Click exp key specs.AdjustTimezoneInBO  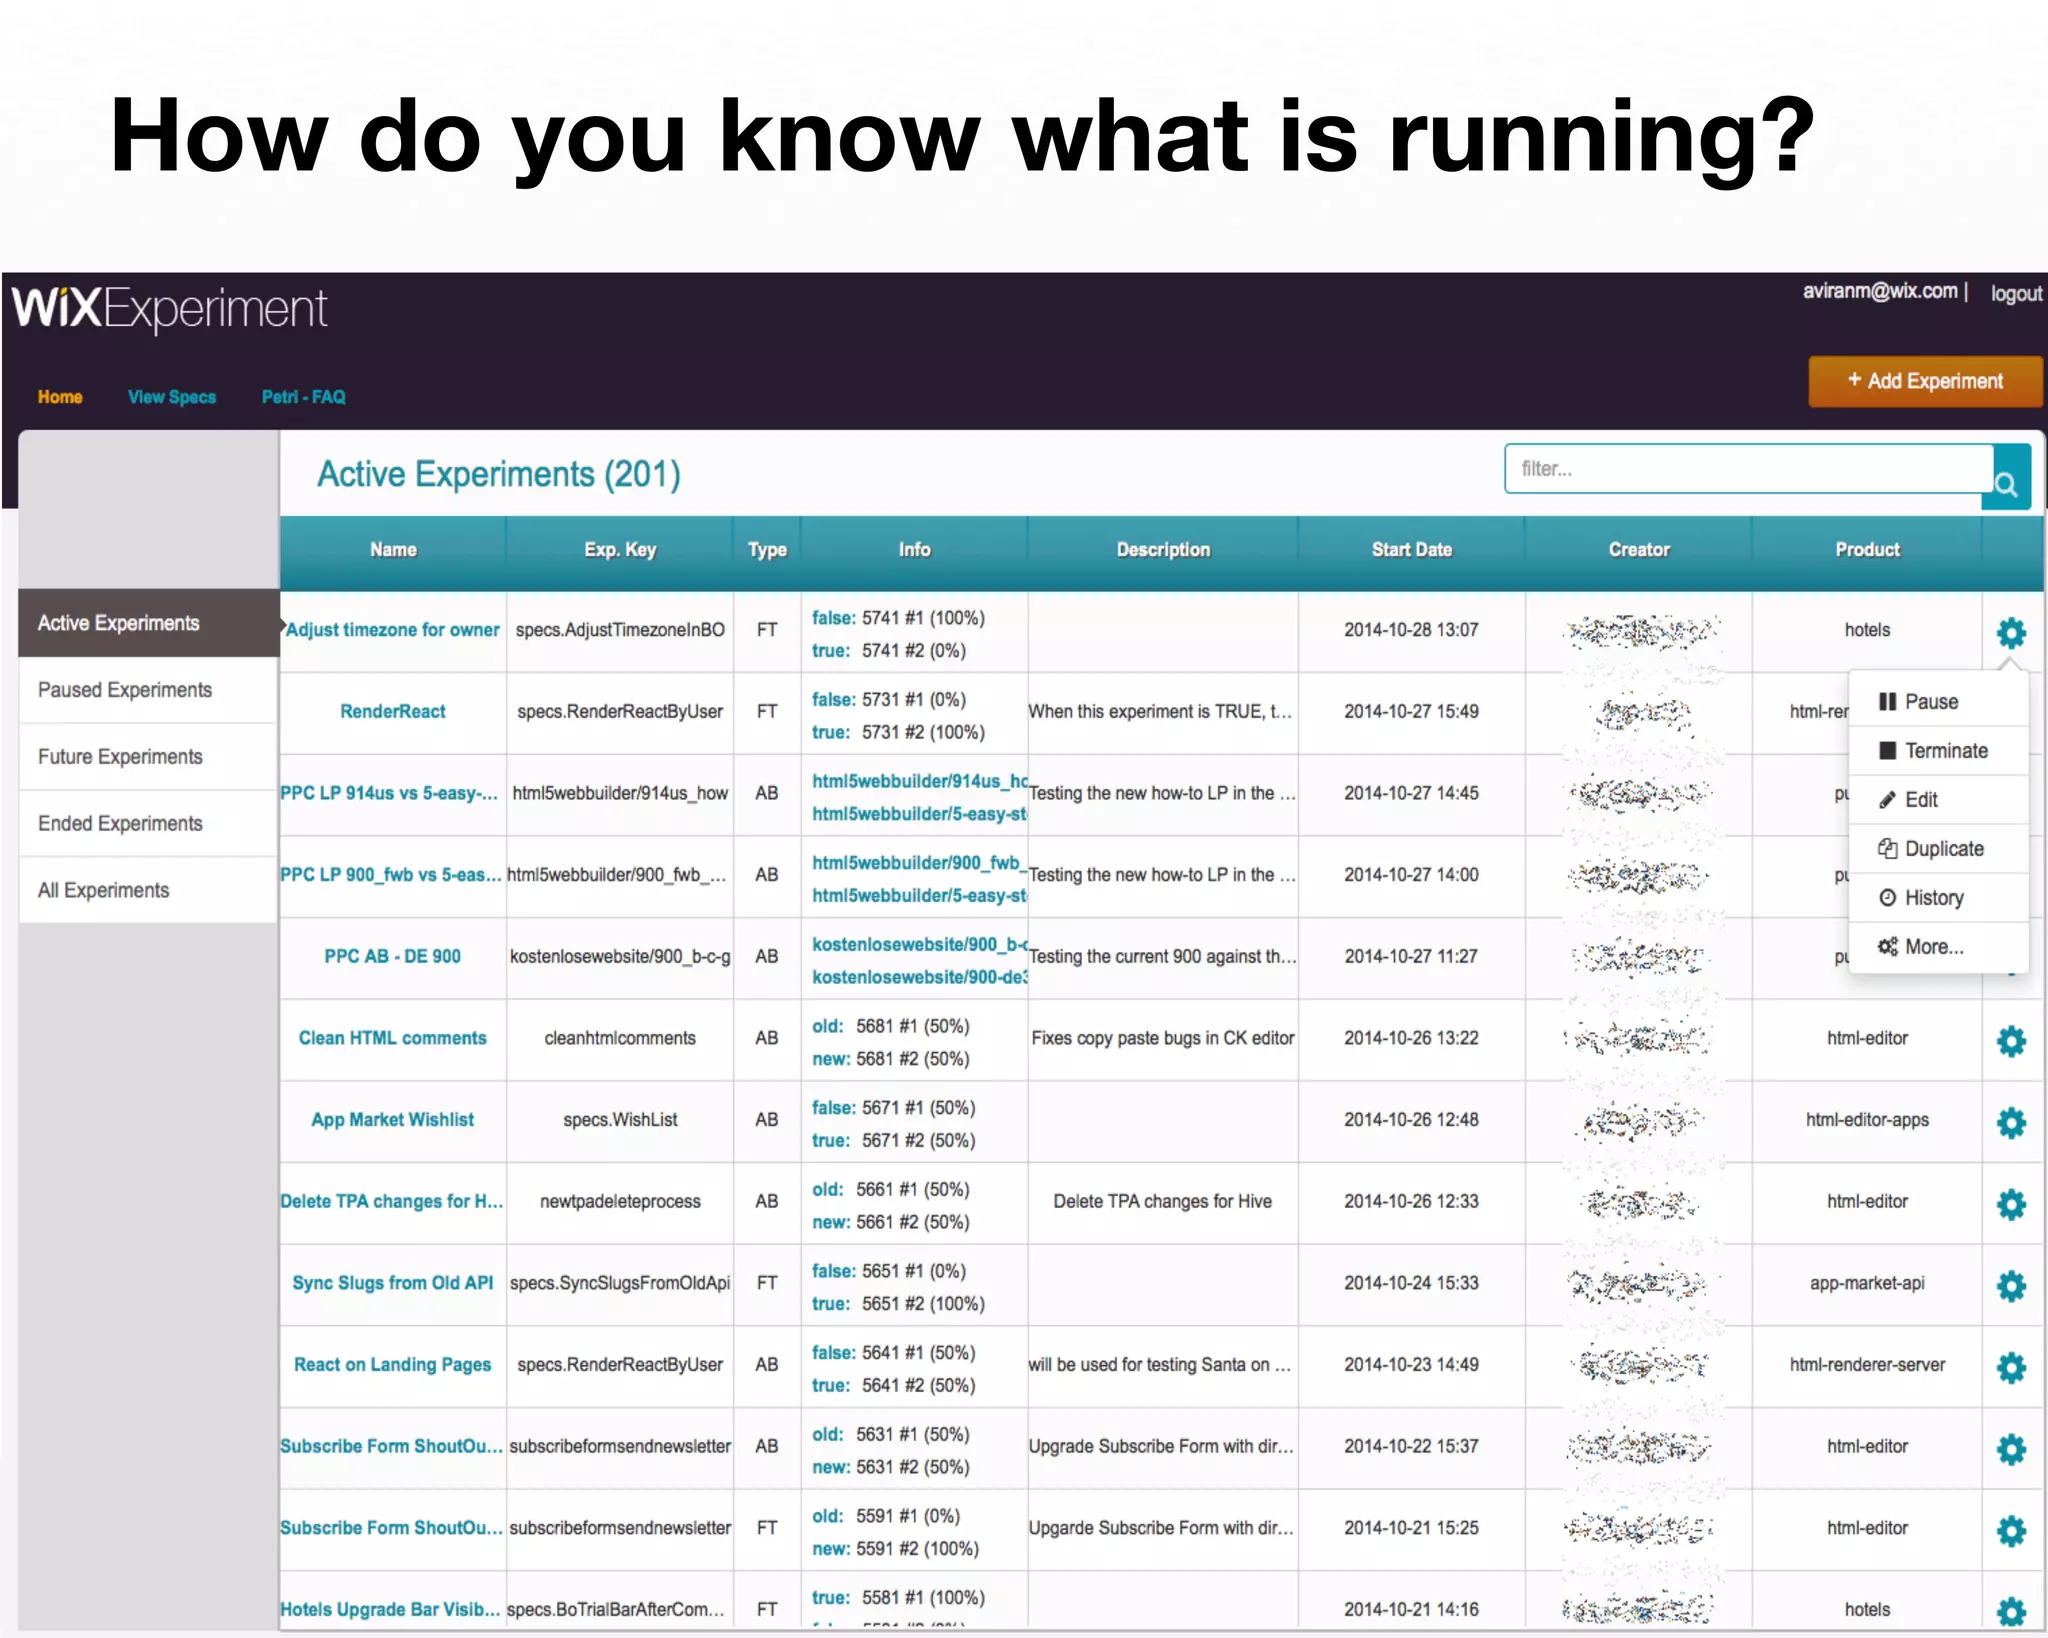click(x=620, y=630)
